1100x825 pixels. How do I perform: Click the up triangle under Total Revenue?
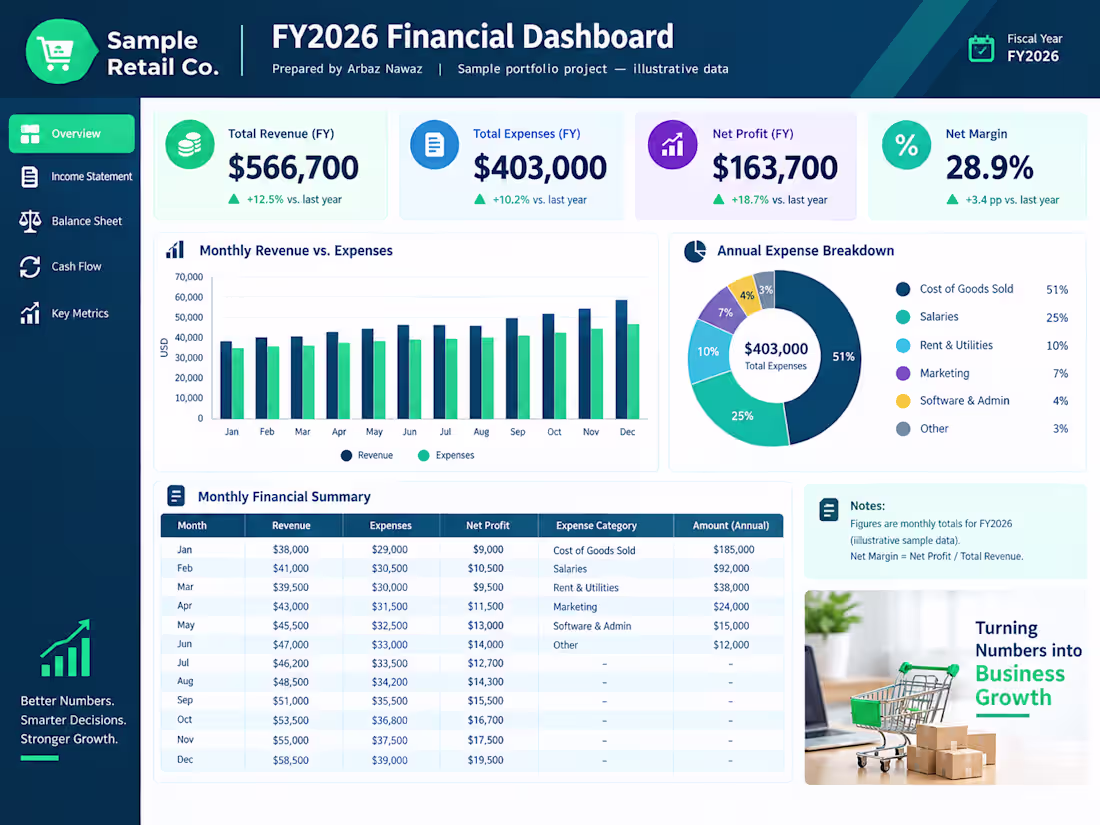click(234, 199)
